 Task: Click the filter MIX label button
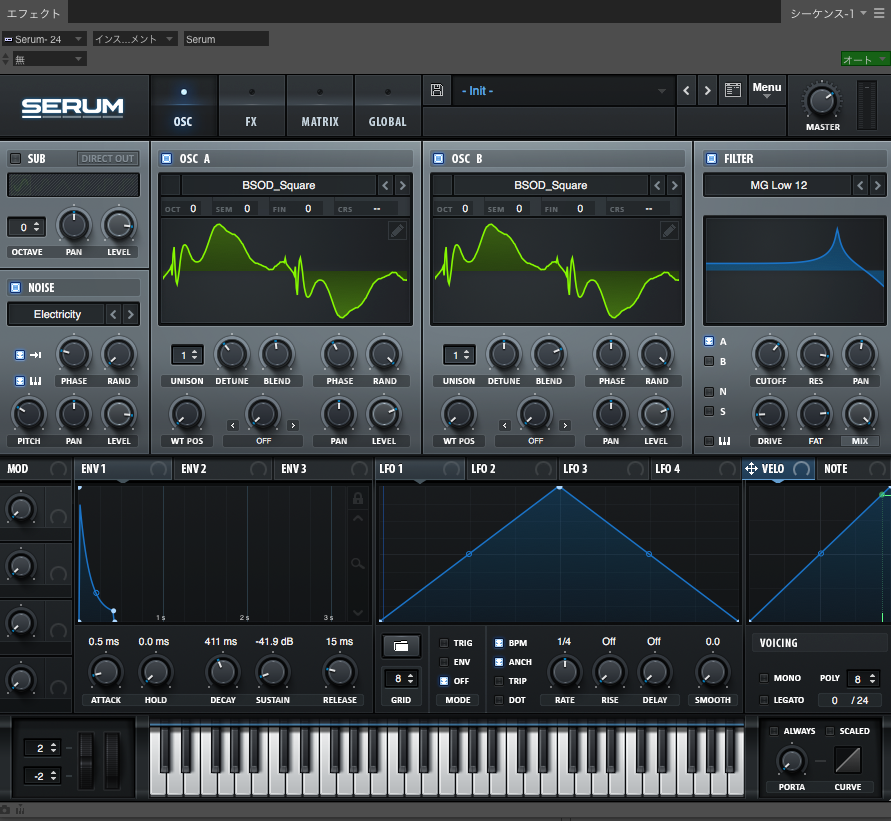pyautogui.click(x=860, y=441)
